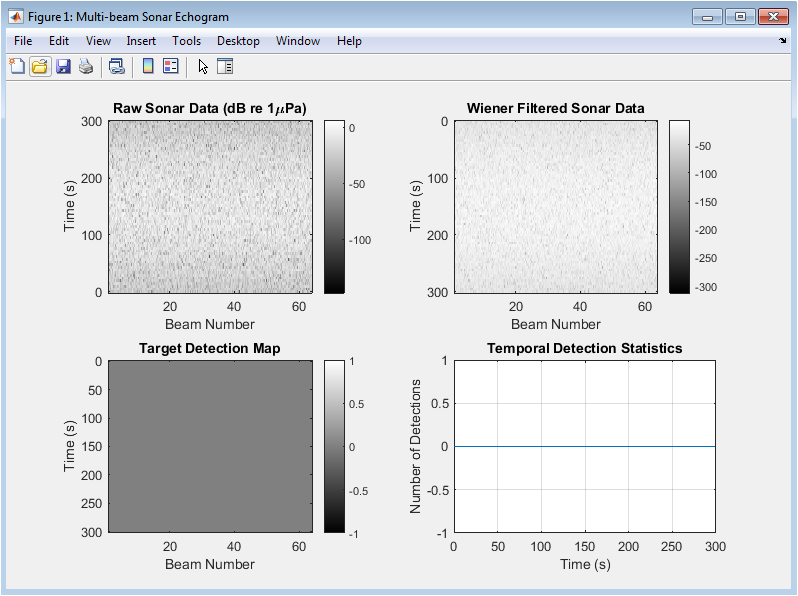Open a file using the folder icon

(40, 67)
